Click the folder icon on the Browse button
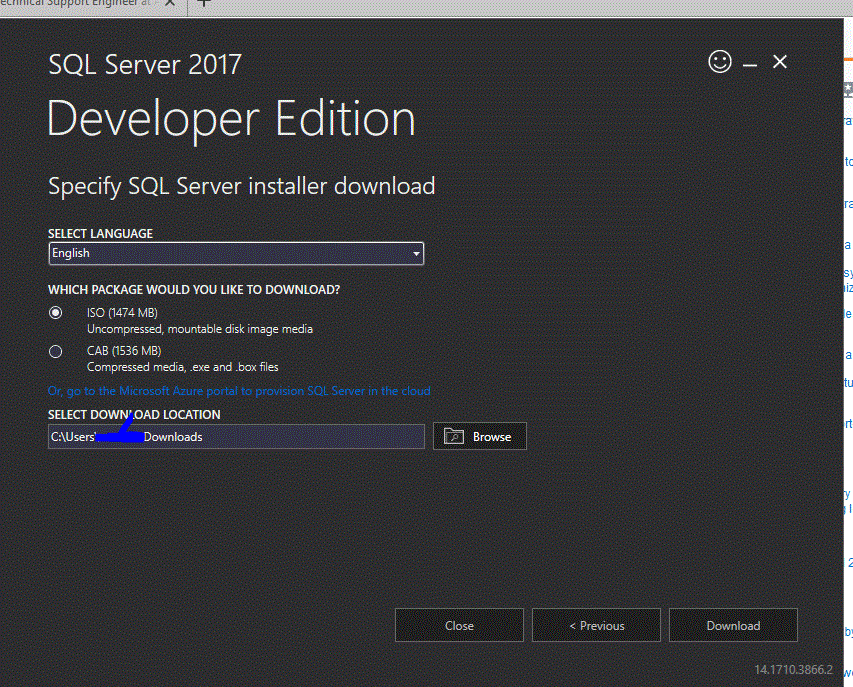The height and width of the screenshot is (687, 853). pyautogui.click(x=454, y=436)
